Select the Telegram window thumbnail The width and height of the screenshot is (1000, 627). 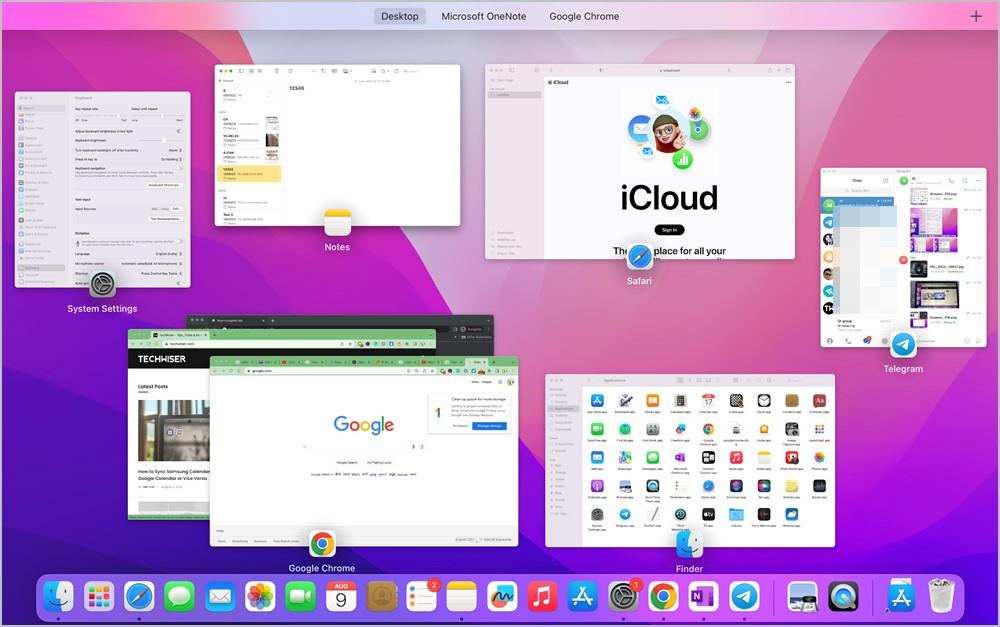[903, 257]
